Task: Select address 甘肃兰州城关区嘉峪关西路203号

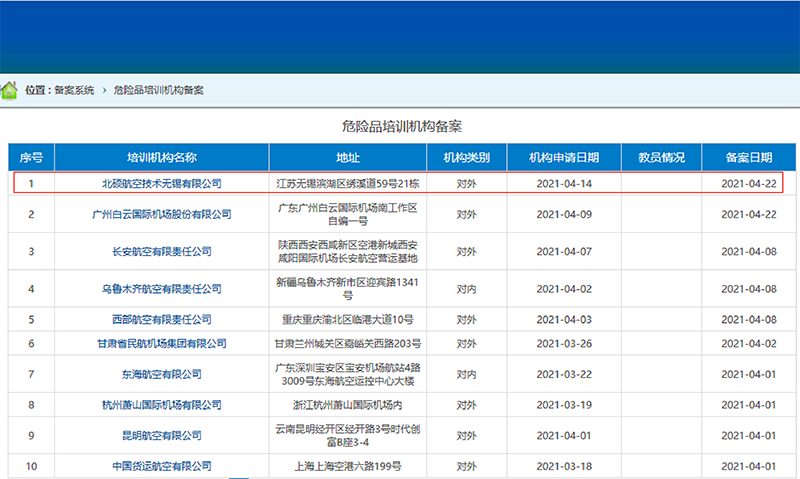Action: (x=348, y=343)
